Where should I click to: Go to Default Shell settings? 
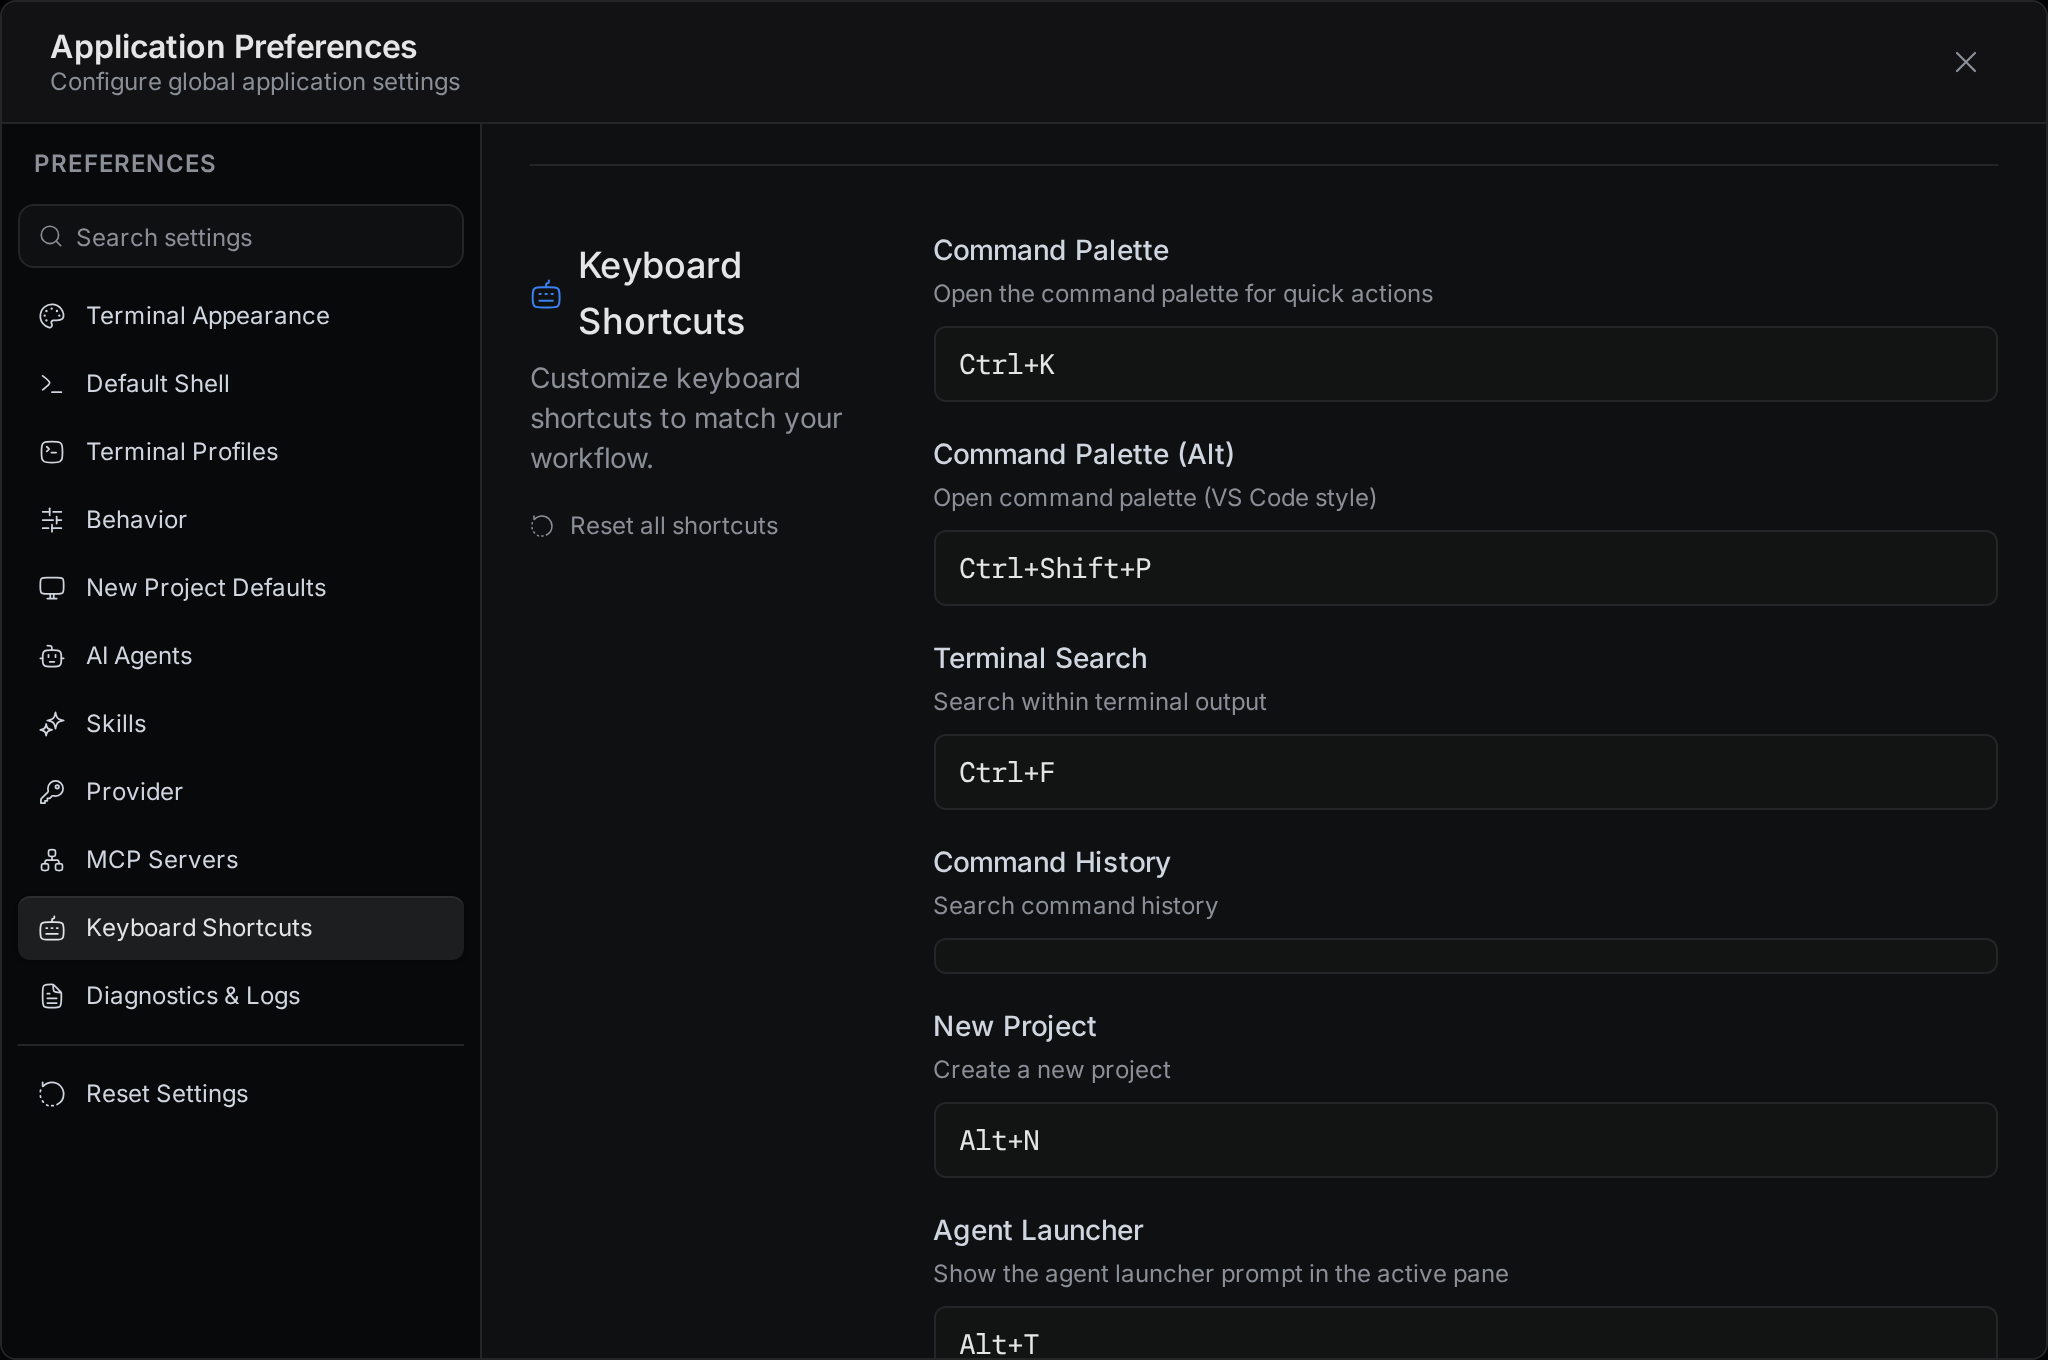coord(241,384)
